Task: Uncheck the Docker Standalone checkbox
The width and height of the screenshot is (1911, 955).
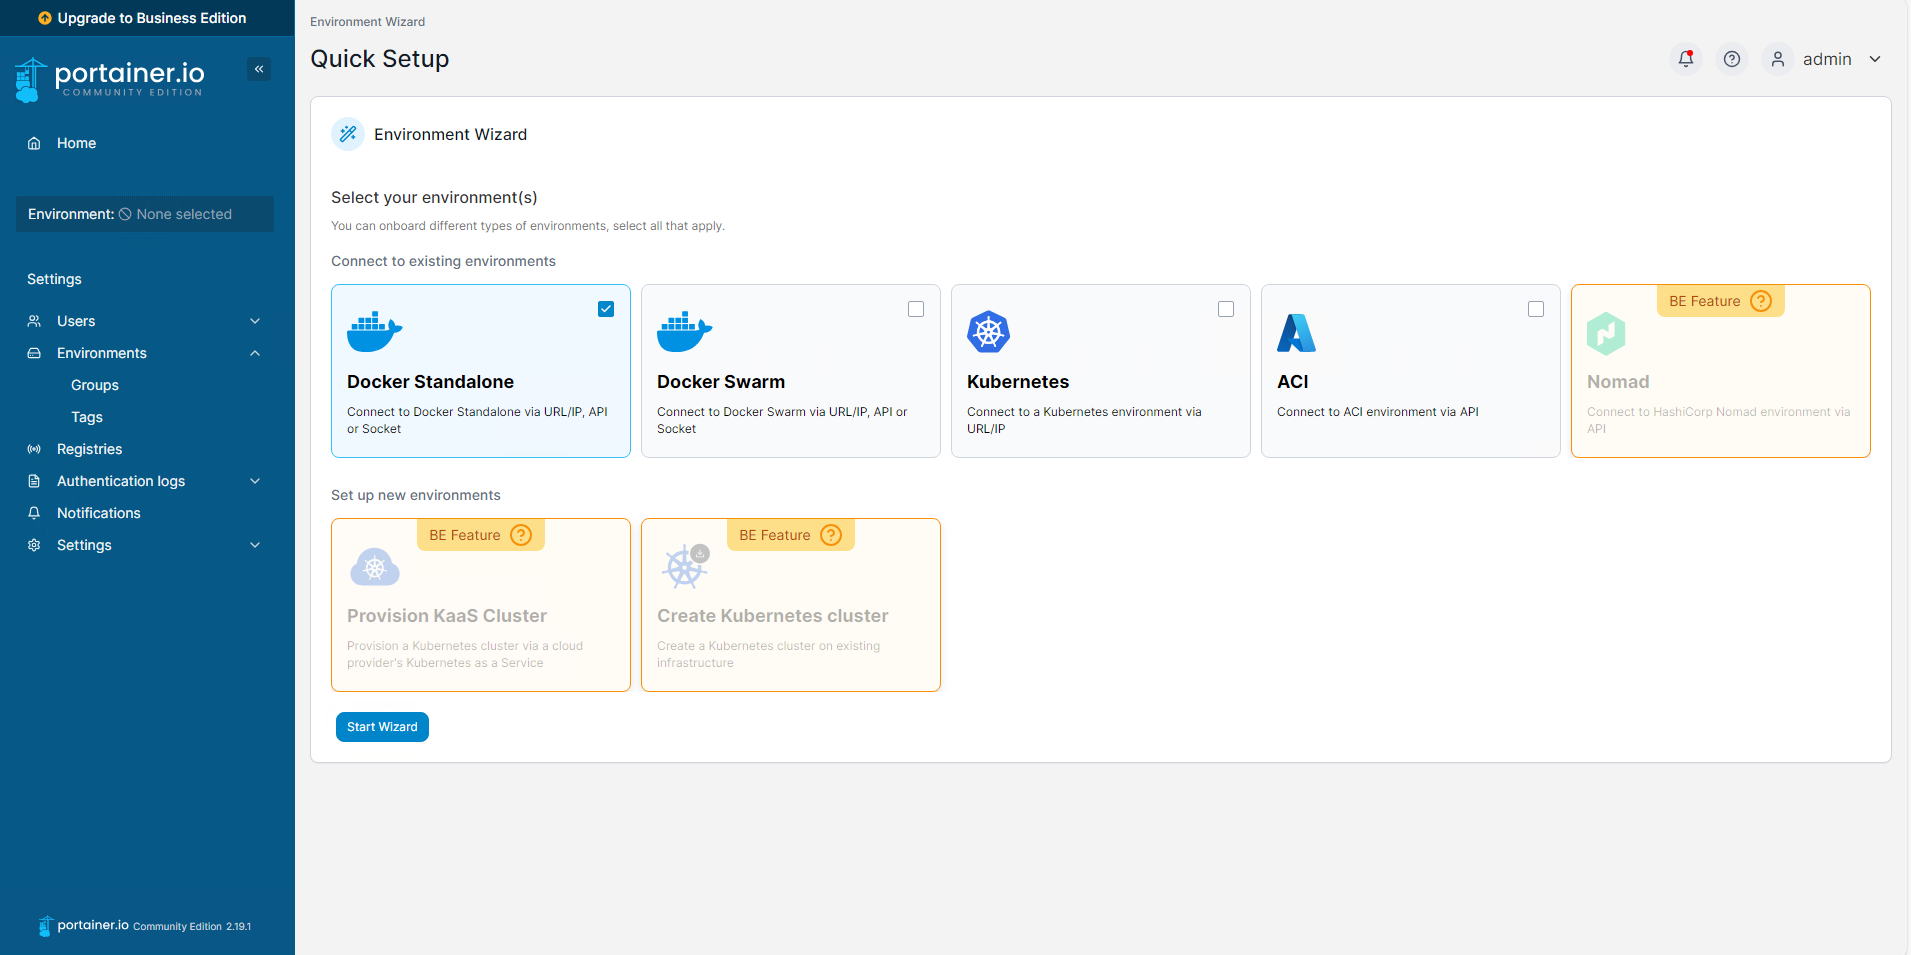Action: point(606,309)
